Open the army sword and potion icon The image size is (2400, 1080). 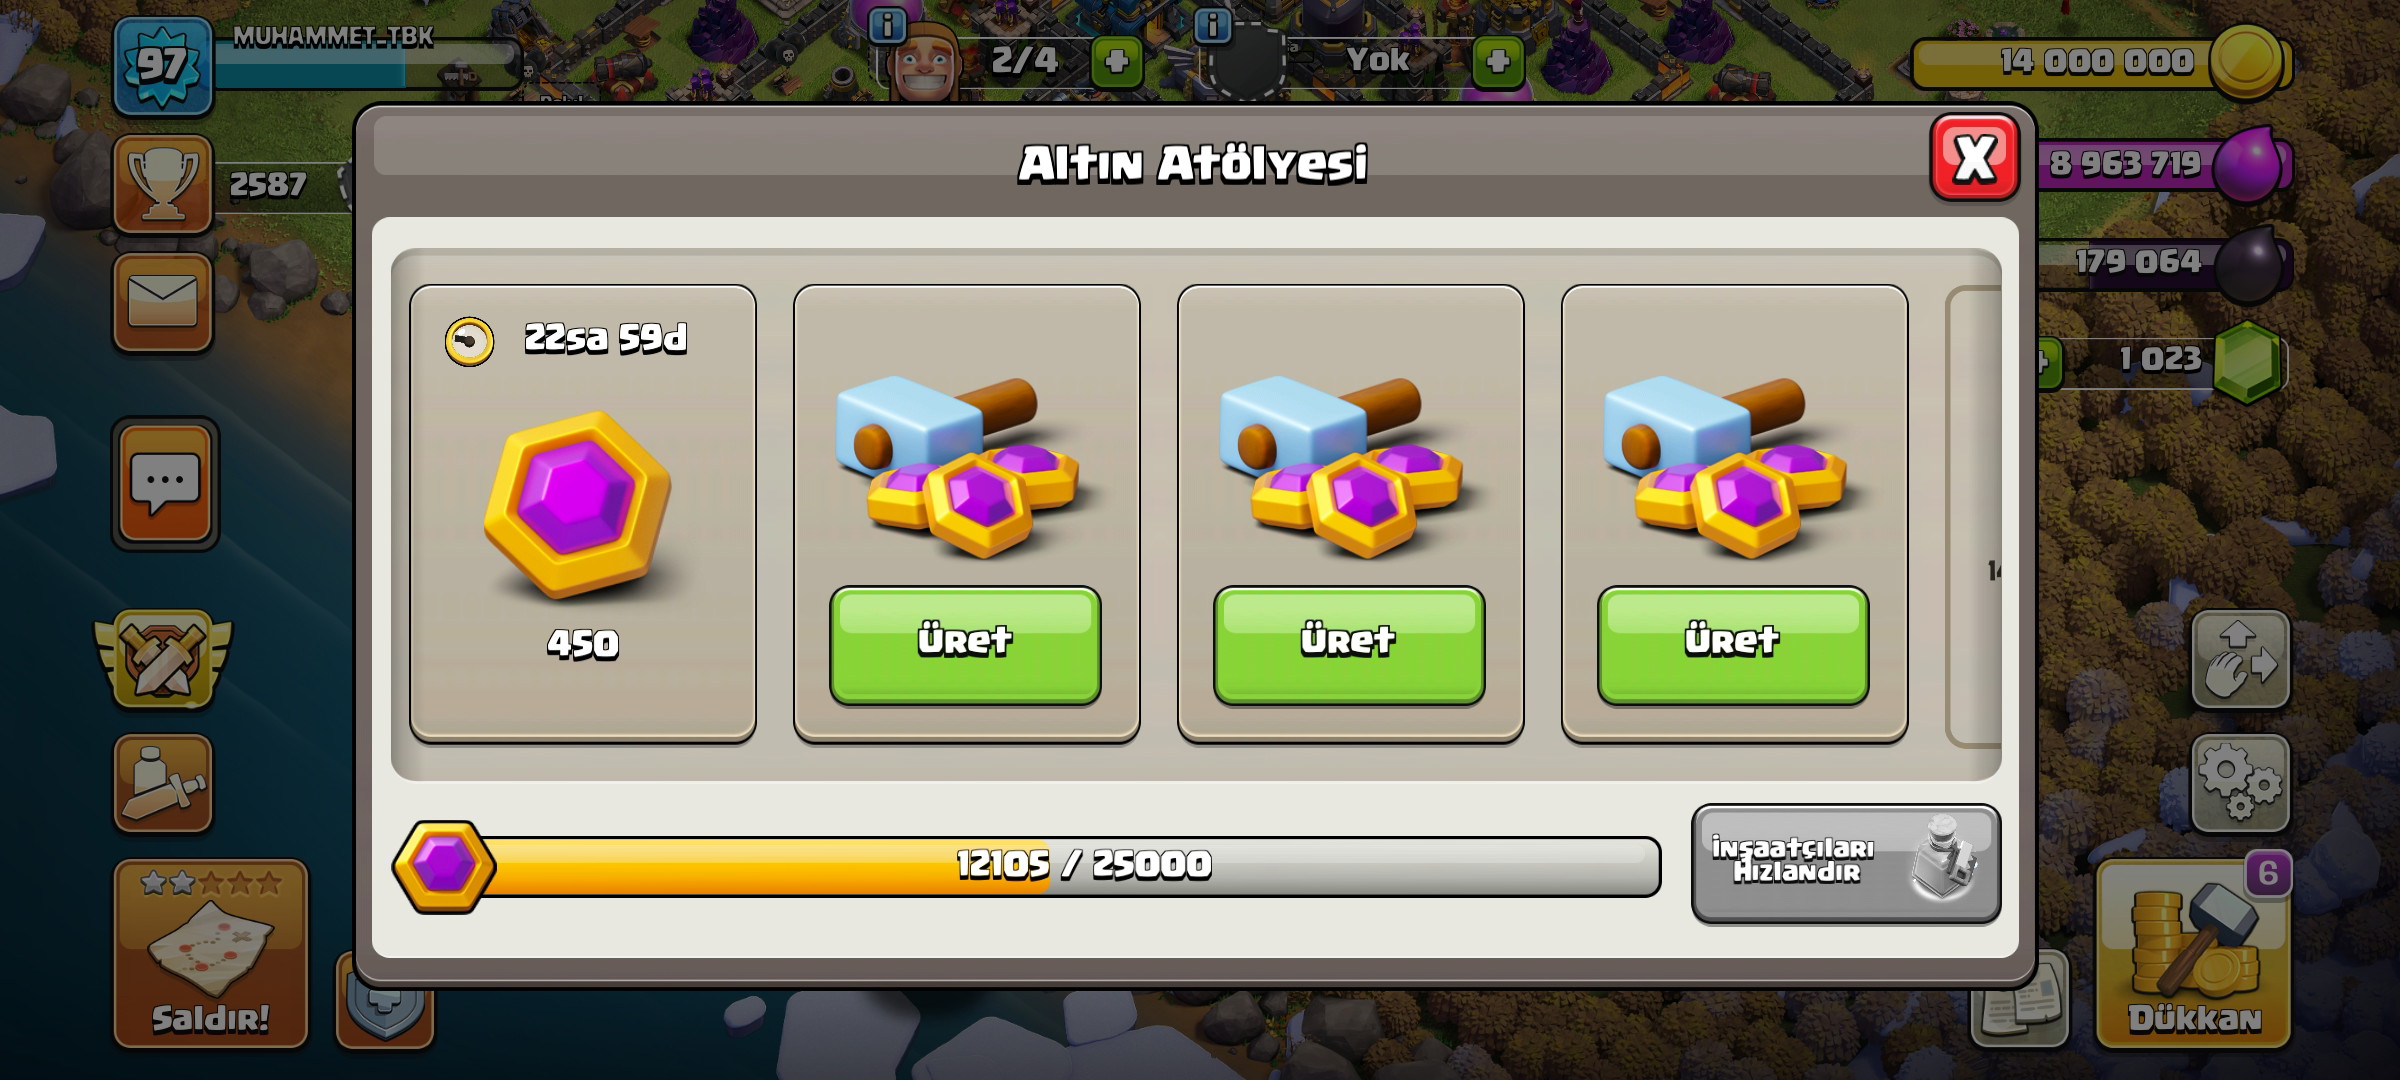163,783
